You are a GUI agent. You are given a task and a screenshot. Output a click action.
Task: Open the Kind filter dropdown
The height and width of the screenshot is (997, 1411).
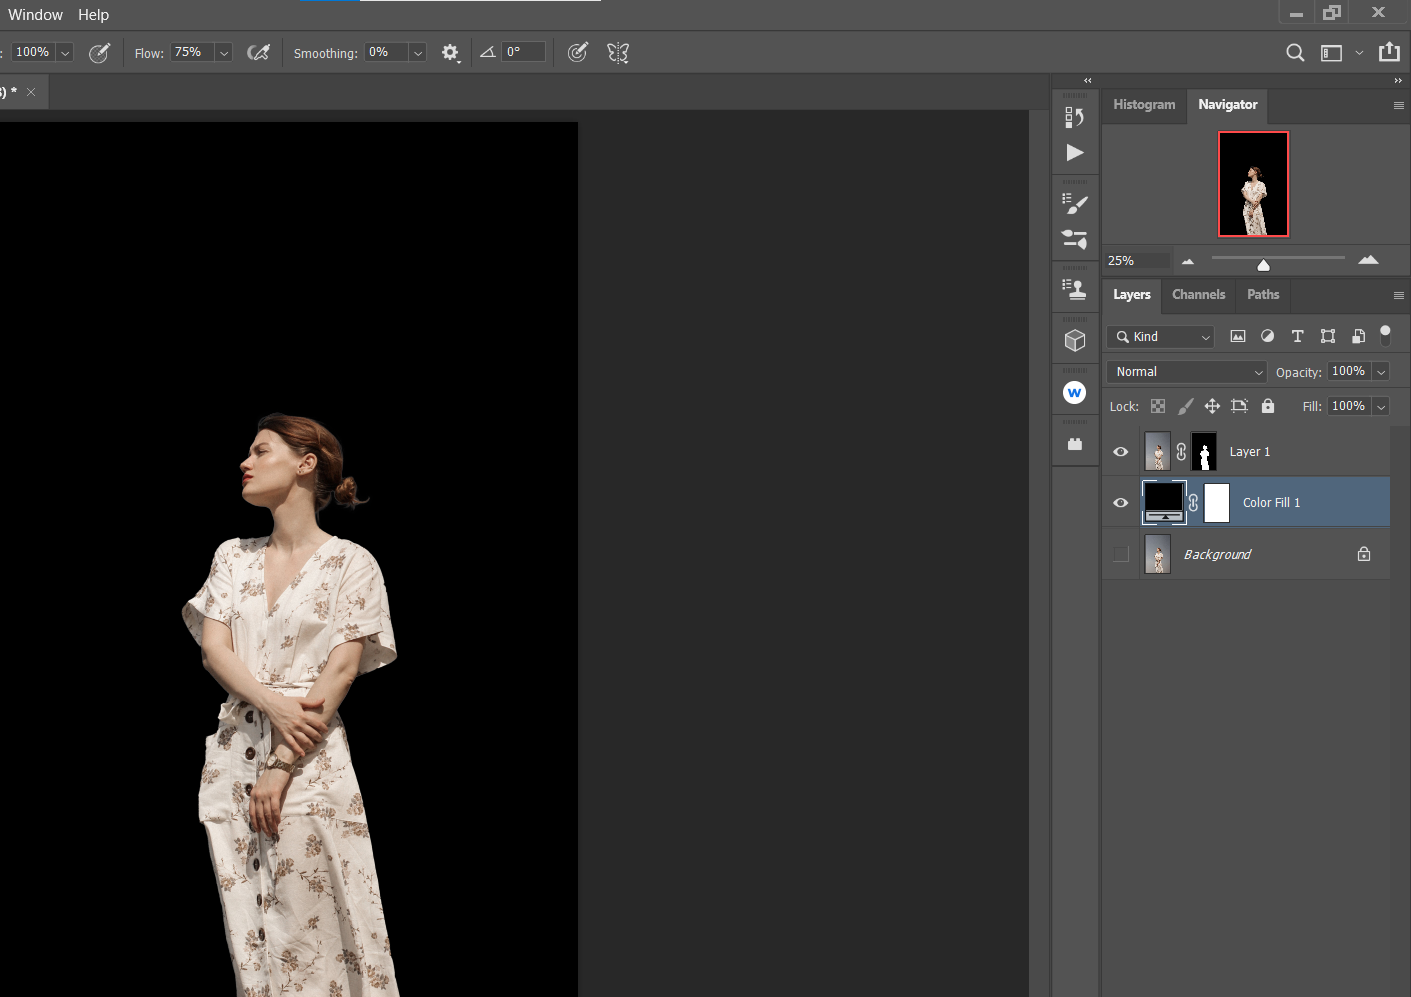[x=1160, y=337]
